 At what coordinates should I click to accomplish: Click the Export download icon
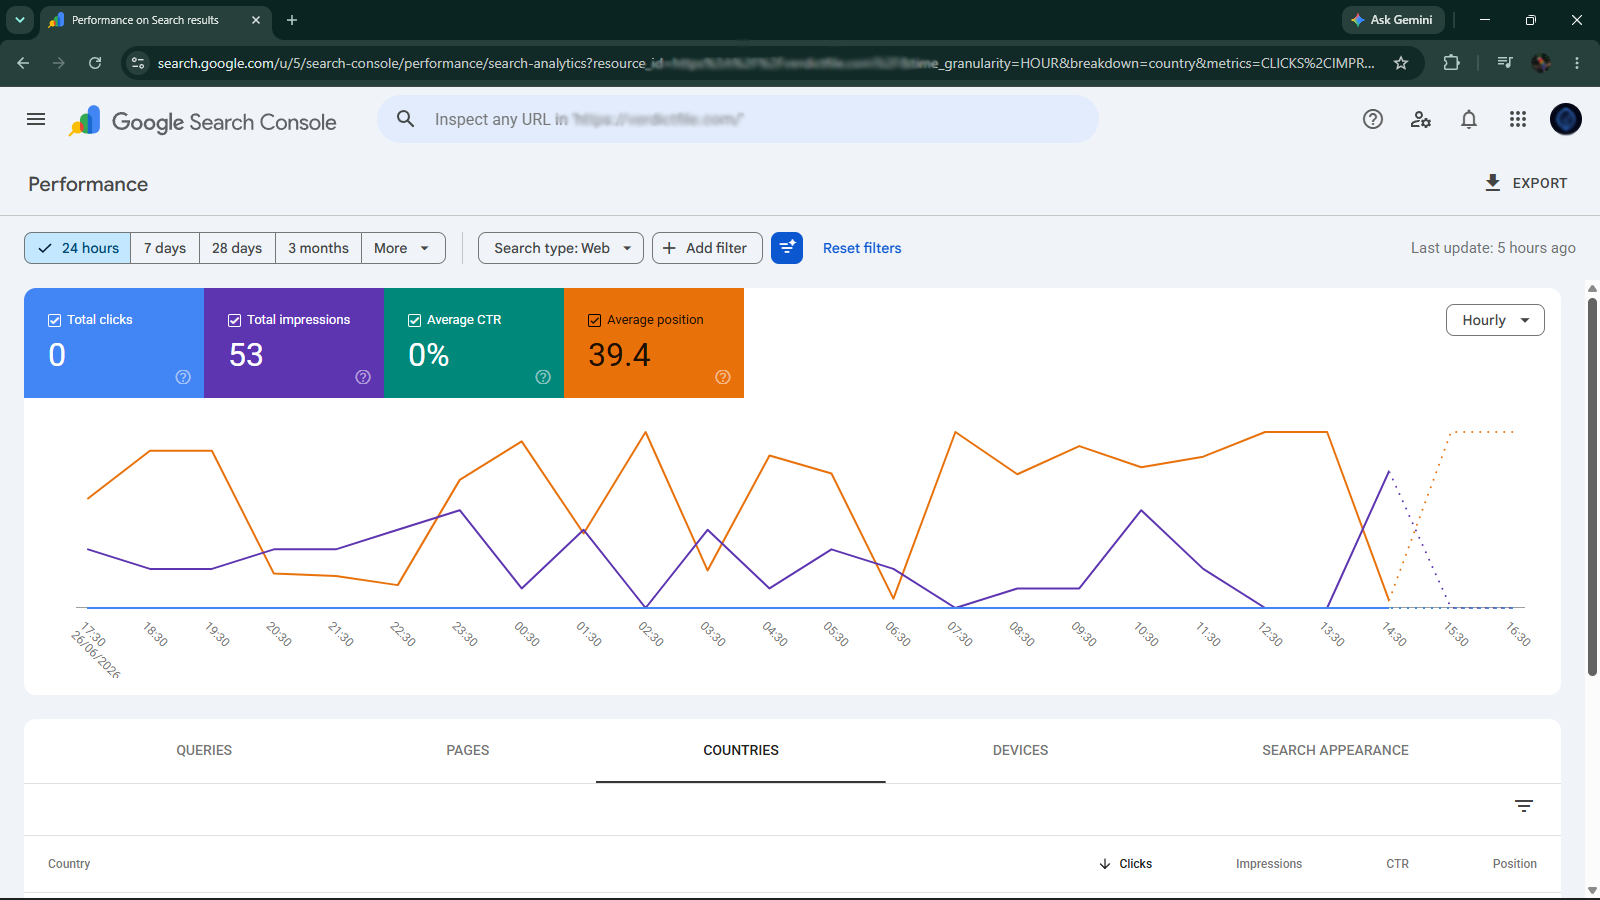[x=1493, y=183]
